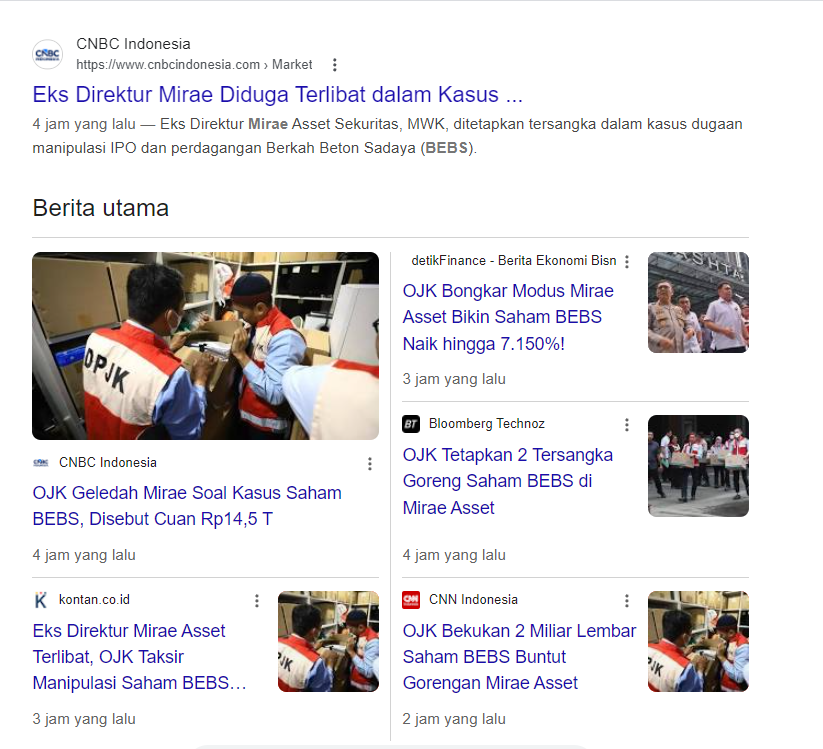Click the Bloomberg Technoz BT logo icon
The height and width of the screenshot is (749, 823).
(x=411, y=424)
